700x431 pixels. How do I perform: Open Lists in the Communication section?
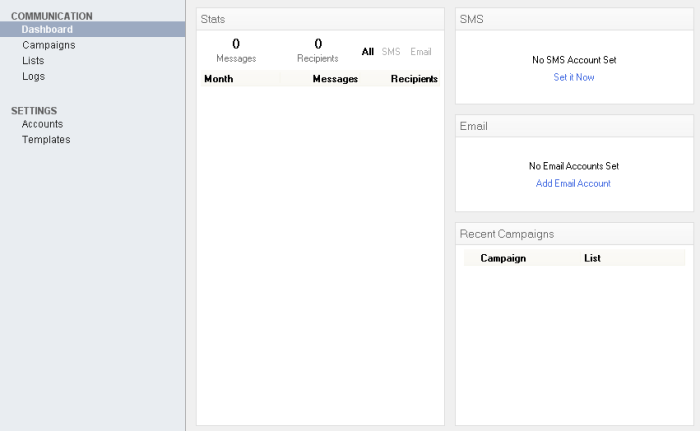[x=33, y=61]
